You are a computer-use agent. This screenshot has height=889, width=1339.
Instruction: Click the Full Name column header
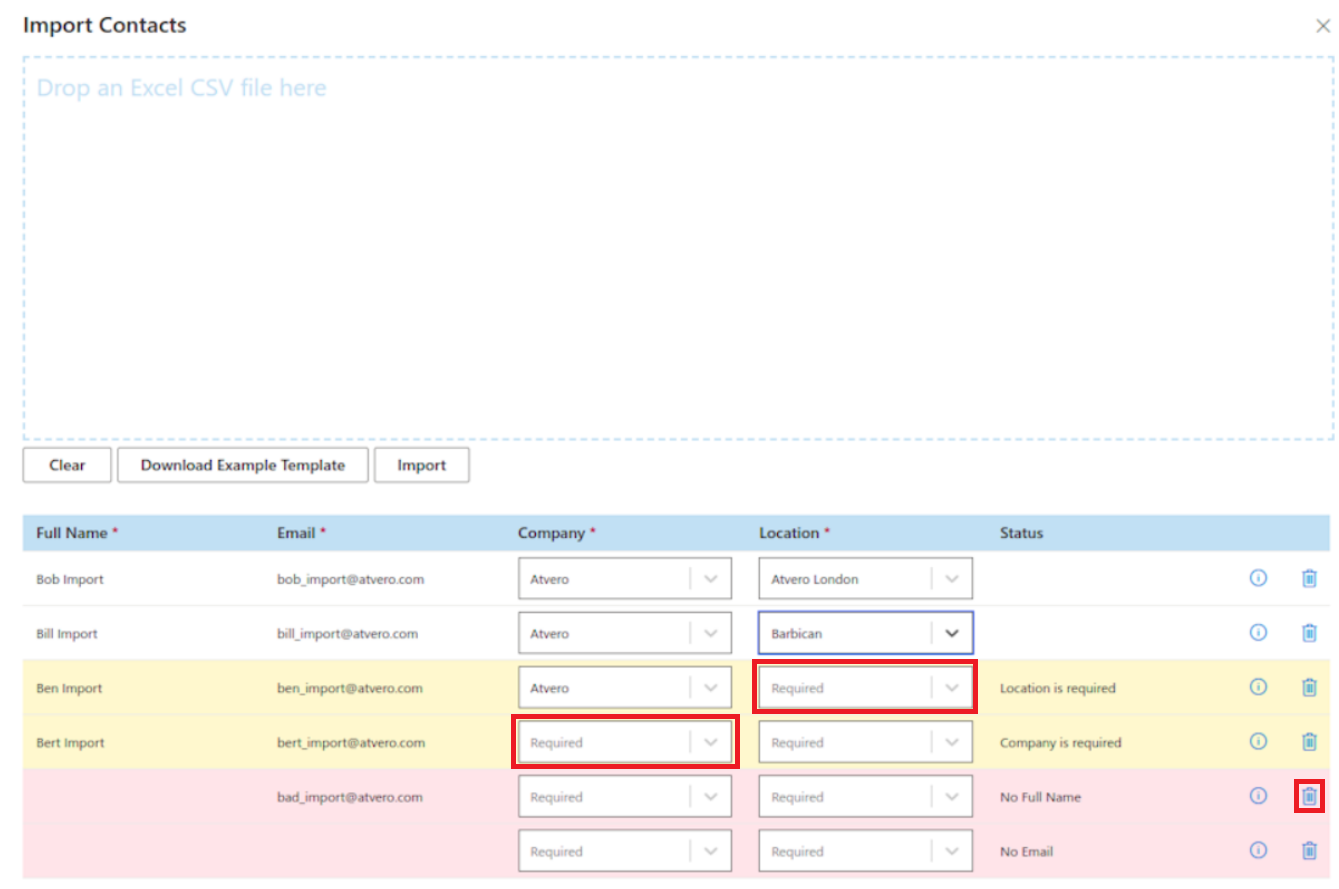pos(77,533)
